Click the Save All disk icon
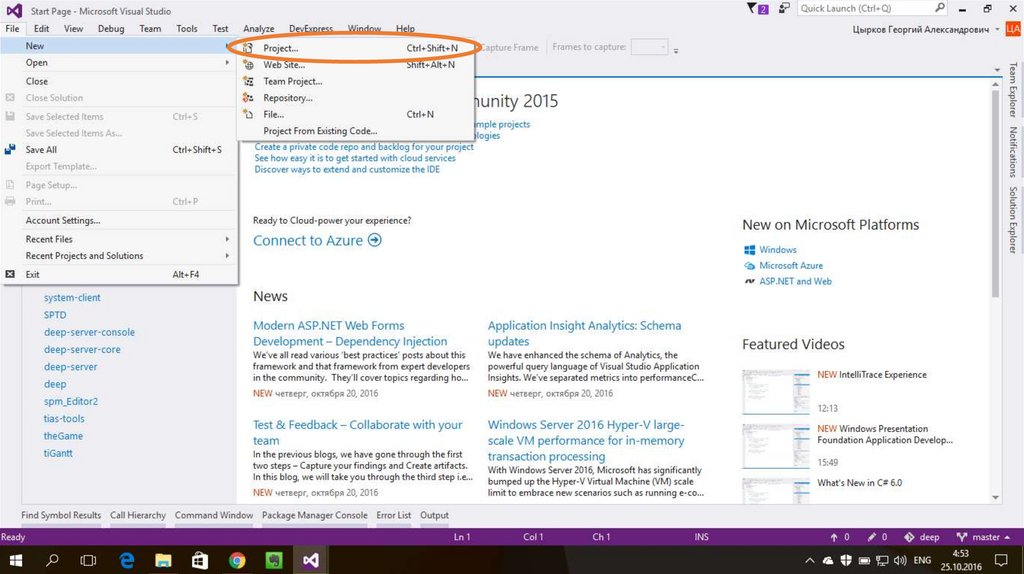1024x574 pixels. tap(11, 150)
